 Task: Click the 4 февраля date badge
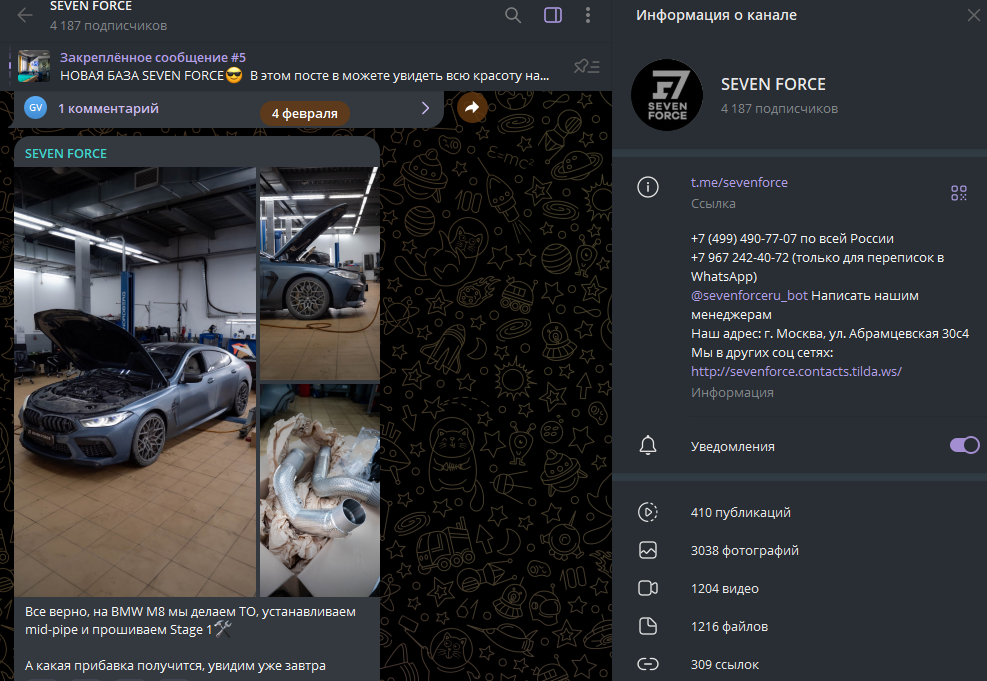click(304, 114)
